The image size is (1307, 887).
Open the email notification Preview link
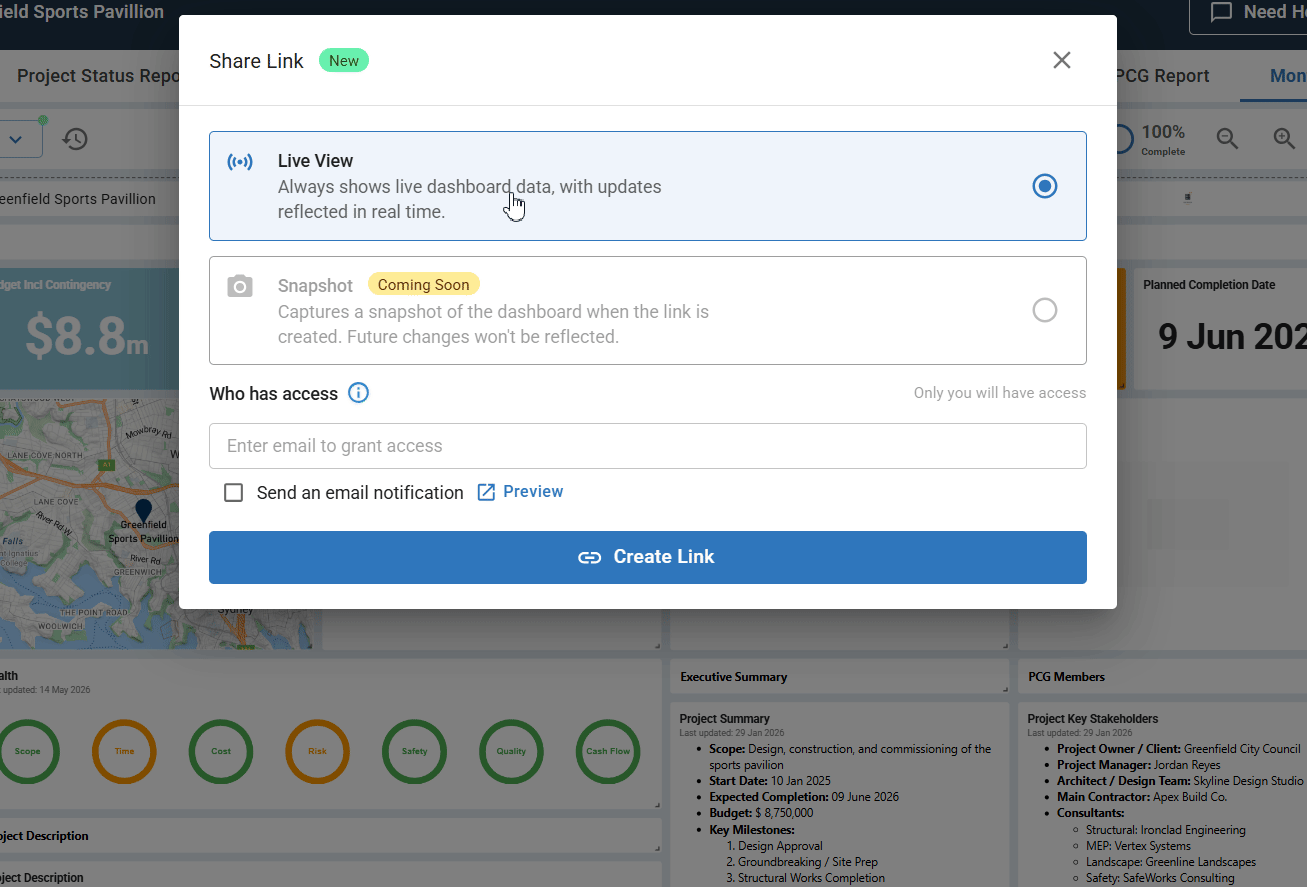pos(533,491)
